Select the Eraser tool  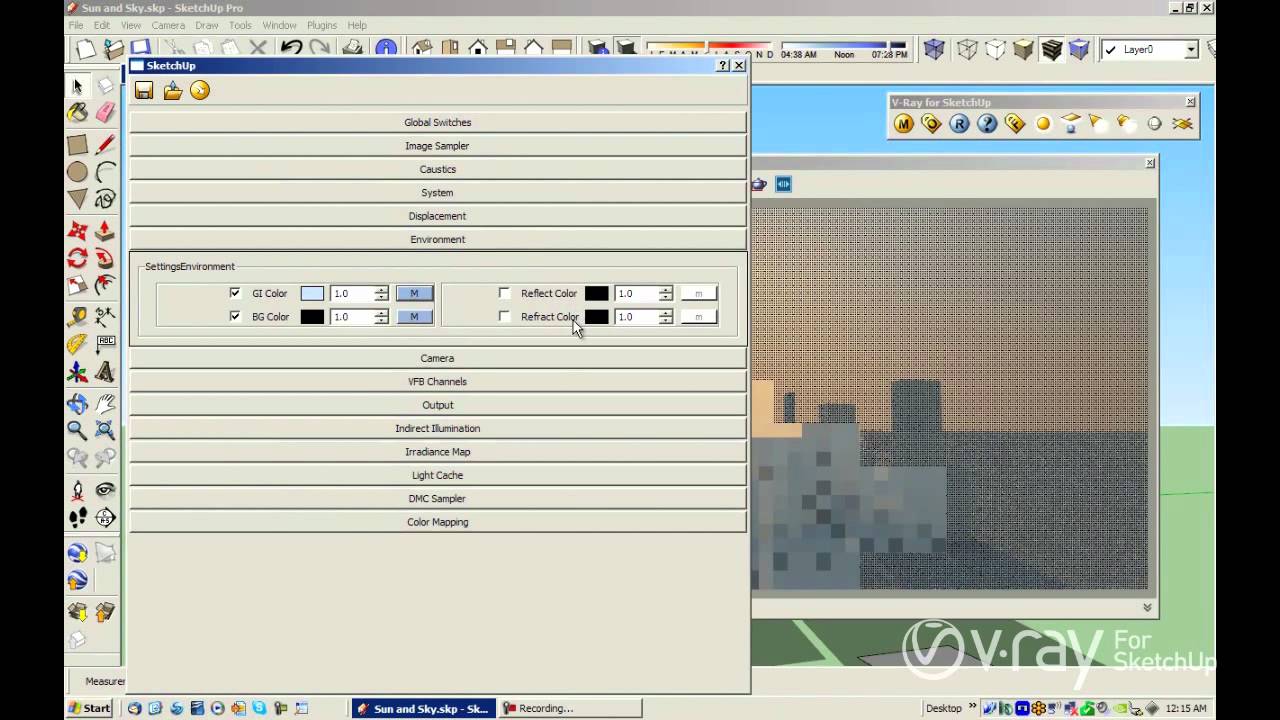[x=105, y=113]
